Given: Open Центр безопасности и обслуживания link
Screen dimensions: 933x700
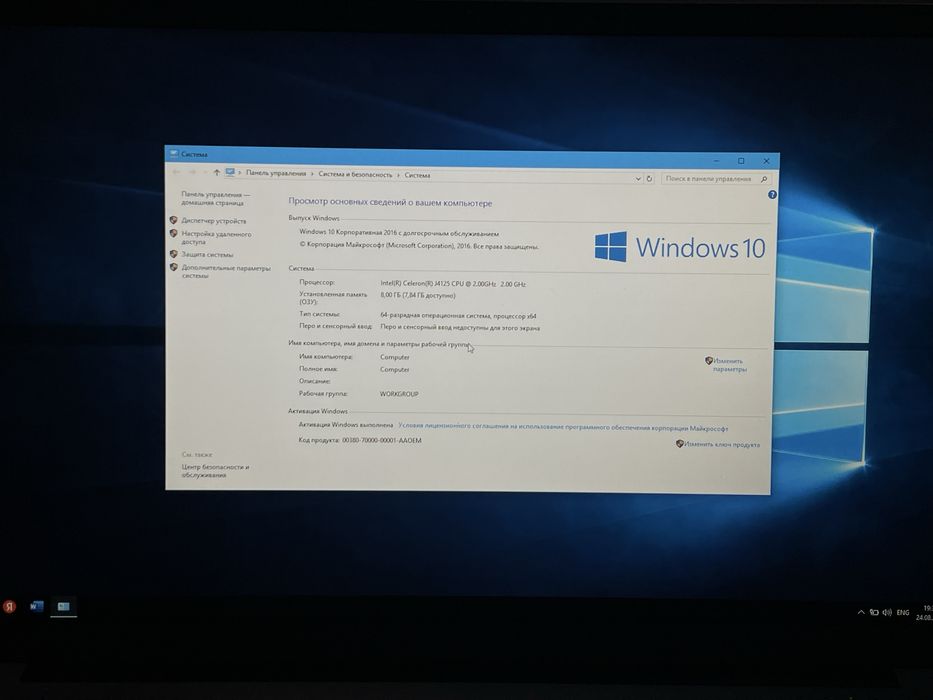Looking at the screenshot, I should [215, 471].
